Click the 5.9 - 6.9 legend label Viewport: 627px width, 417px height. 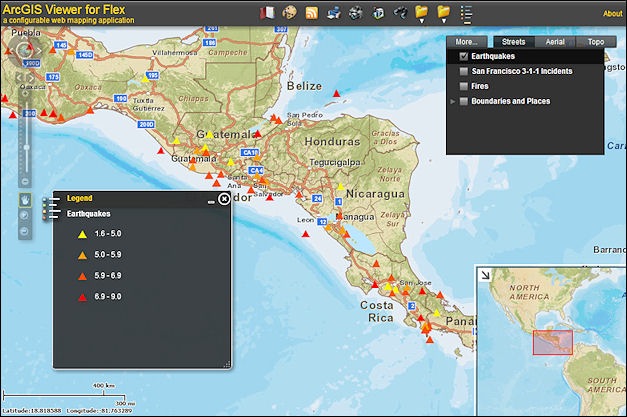(x=108, y=275)
